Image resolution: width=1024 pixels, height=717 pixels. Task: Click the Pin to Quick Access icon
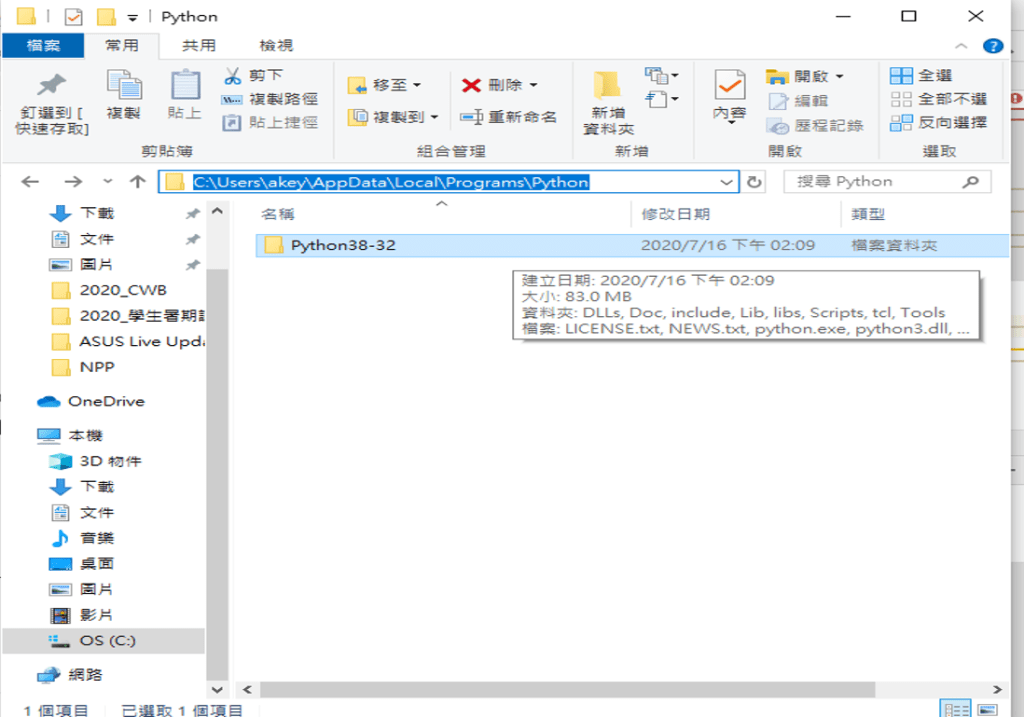click(50, 87)
